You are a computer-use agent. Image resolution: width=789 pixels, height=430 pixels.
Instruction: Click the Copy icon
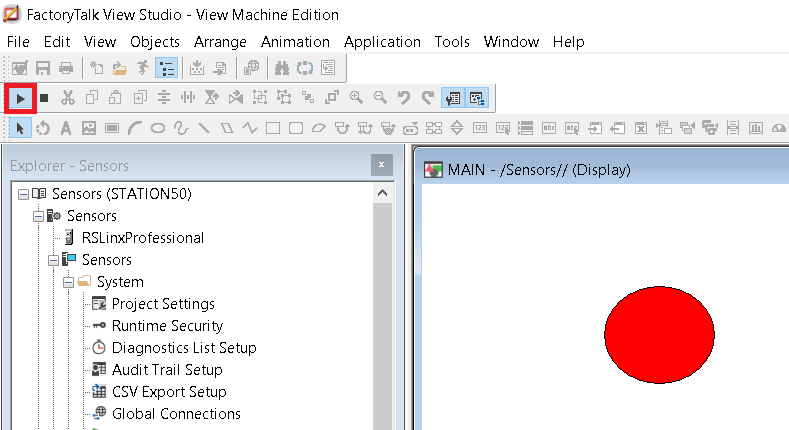(92, 98)
